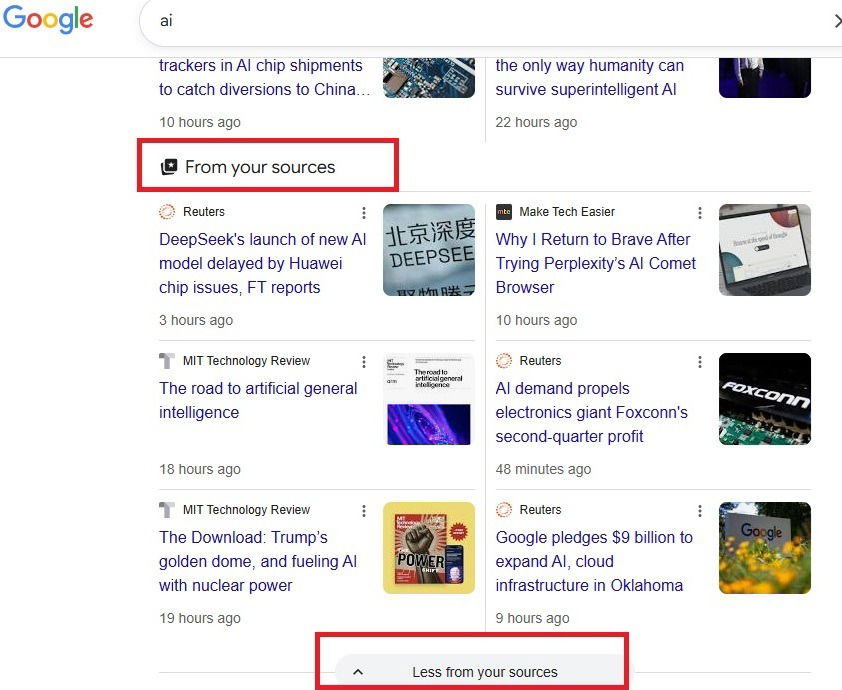Open the three-dot menu beside 'The road to artificial general intelligence'
Image resolution: width=842 pixels, height=690 pixels.
pos(364,361)
